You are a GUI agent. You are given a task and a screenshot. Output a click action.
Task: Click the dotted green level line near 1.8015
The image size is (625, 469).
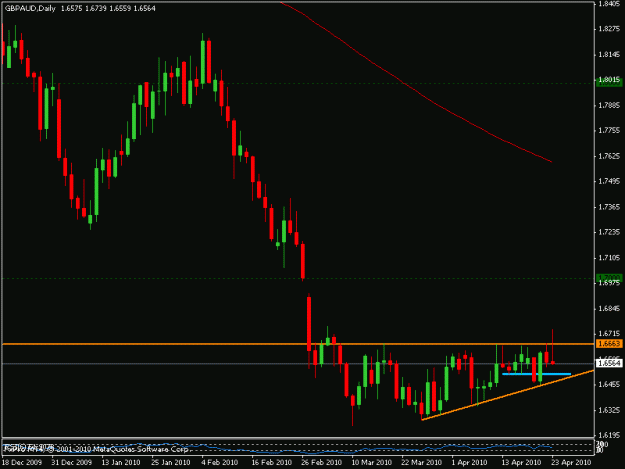pos(298,83)
